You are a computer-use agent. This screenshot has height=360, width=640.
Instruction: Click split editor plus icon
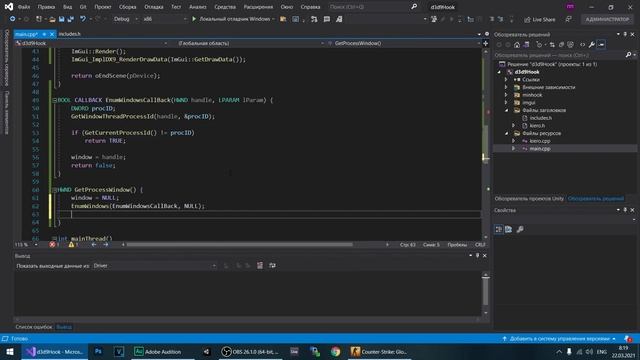[485, 43]
